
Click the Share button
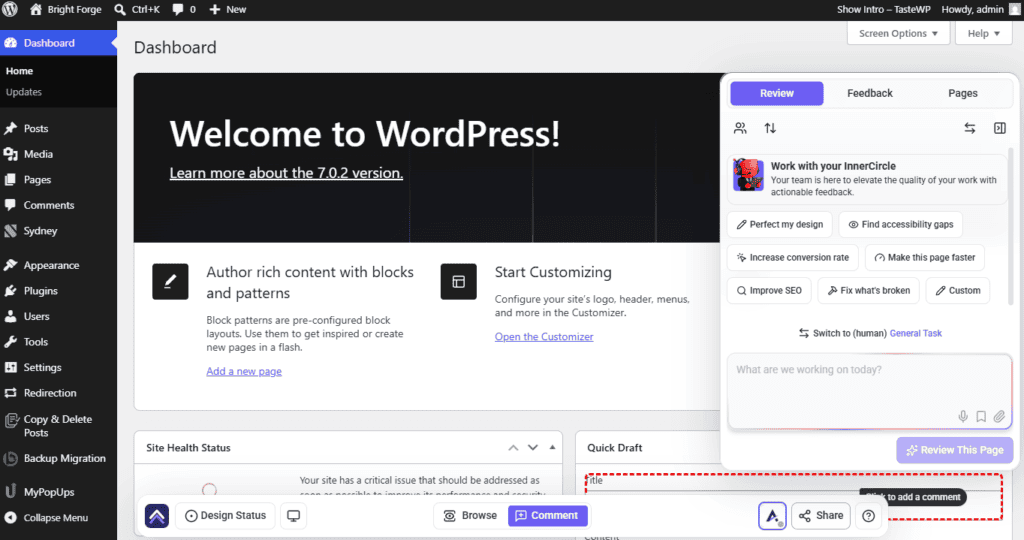click(821, 516)
